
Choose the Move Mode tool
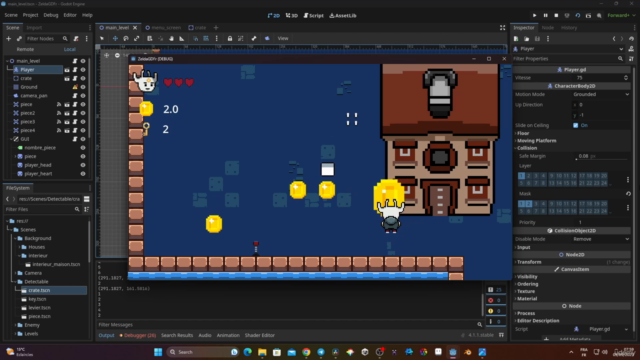click(x=115, y=38)
